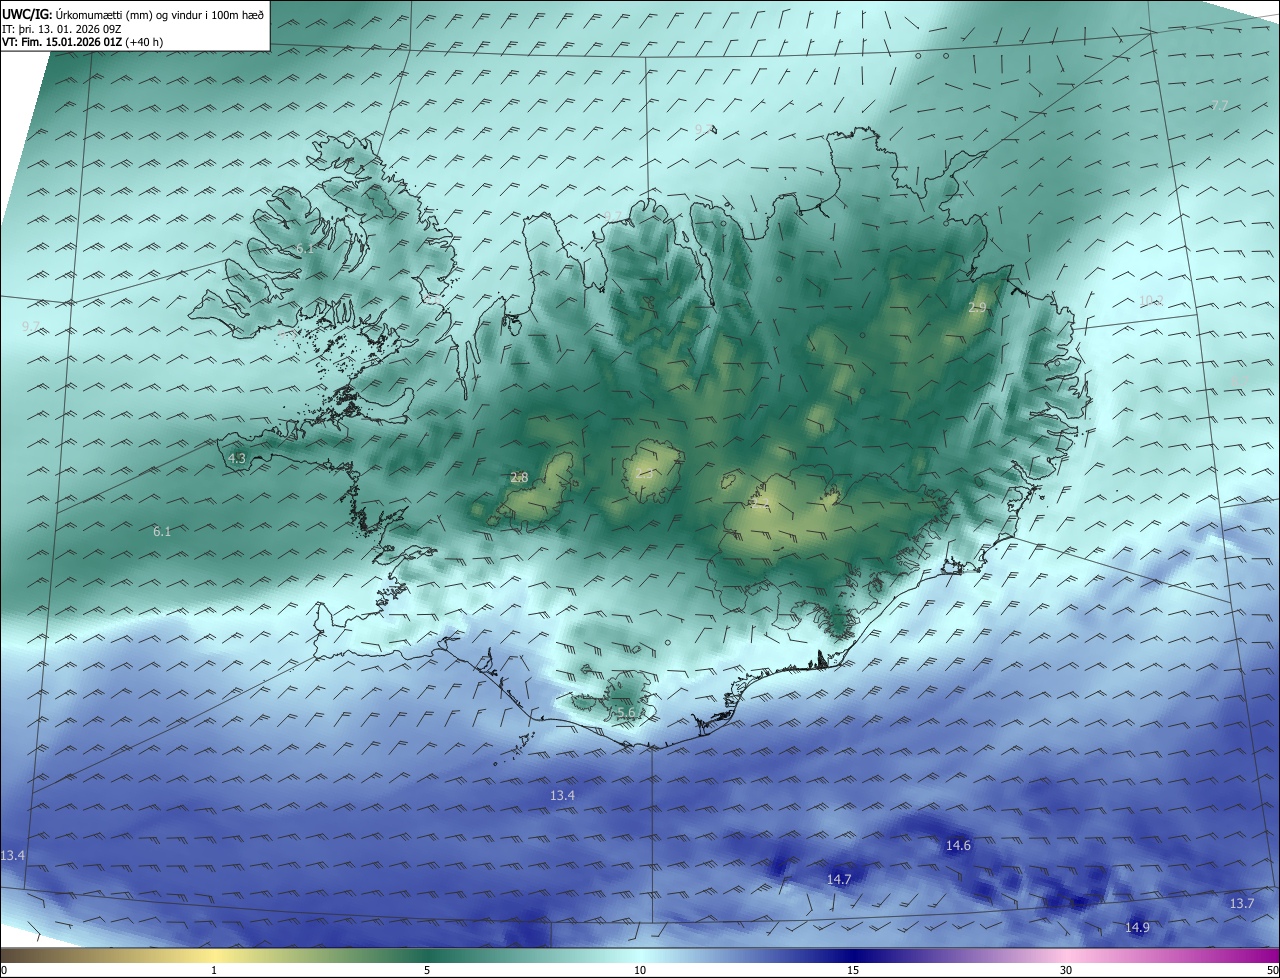Click the 14.7 value label in the ocean
The width and height of the screenshot is (1280, 978).
point(839,879)
